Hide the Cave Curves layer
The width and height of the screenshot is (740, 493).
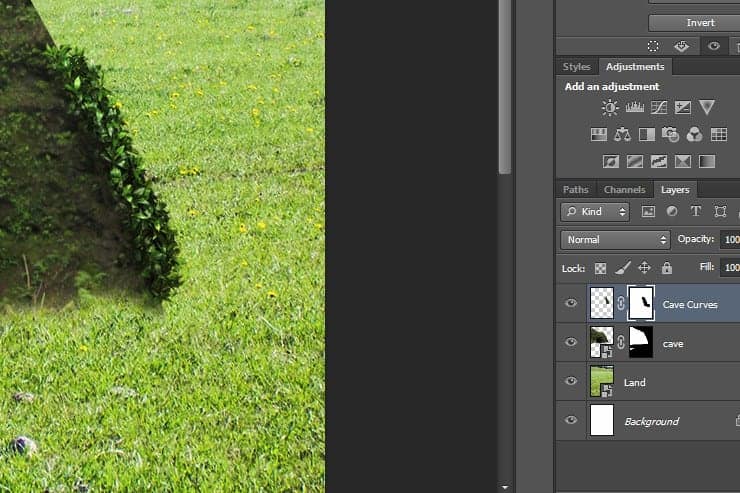571,303
